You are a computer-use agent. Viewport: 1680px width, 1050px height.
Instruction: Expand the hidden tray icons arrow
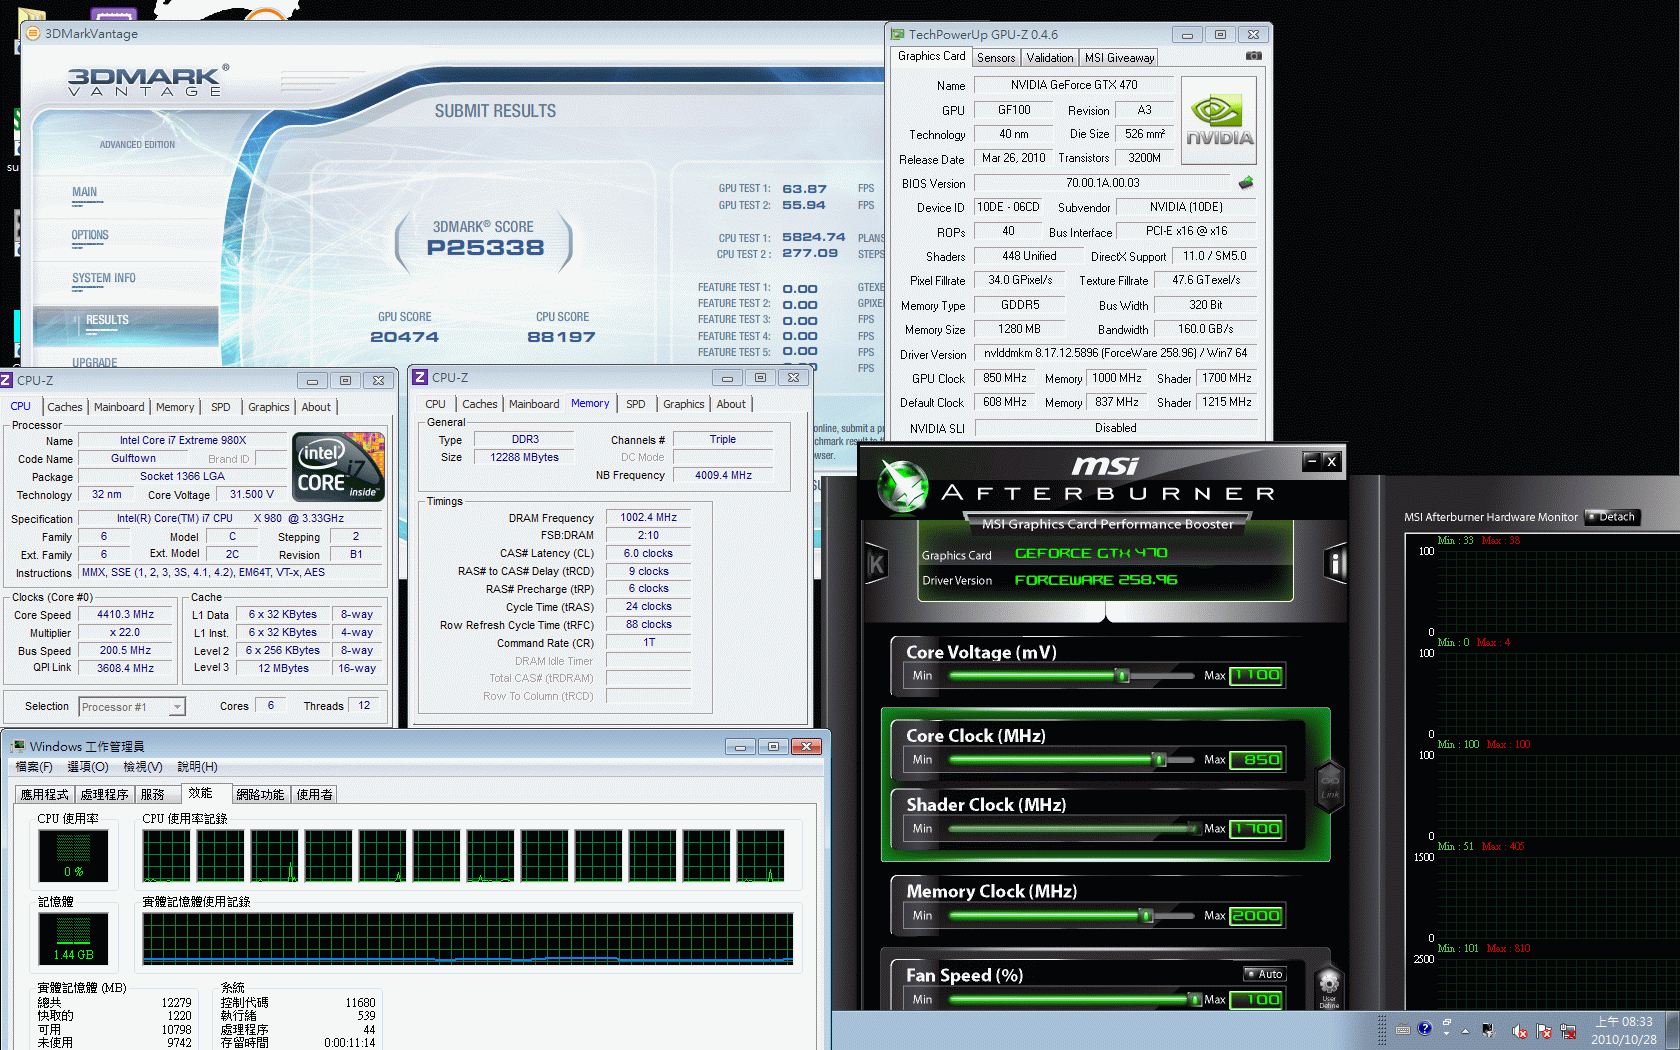tap(1465, 1031)
